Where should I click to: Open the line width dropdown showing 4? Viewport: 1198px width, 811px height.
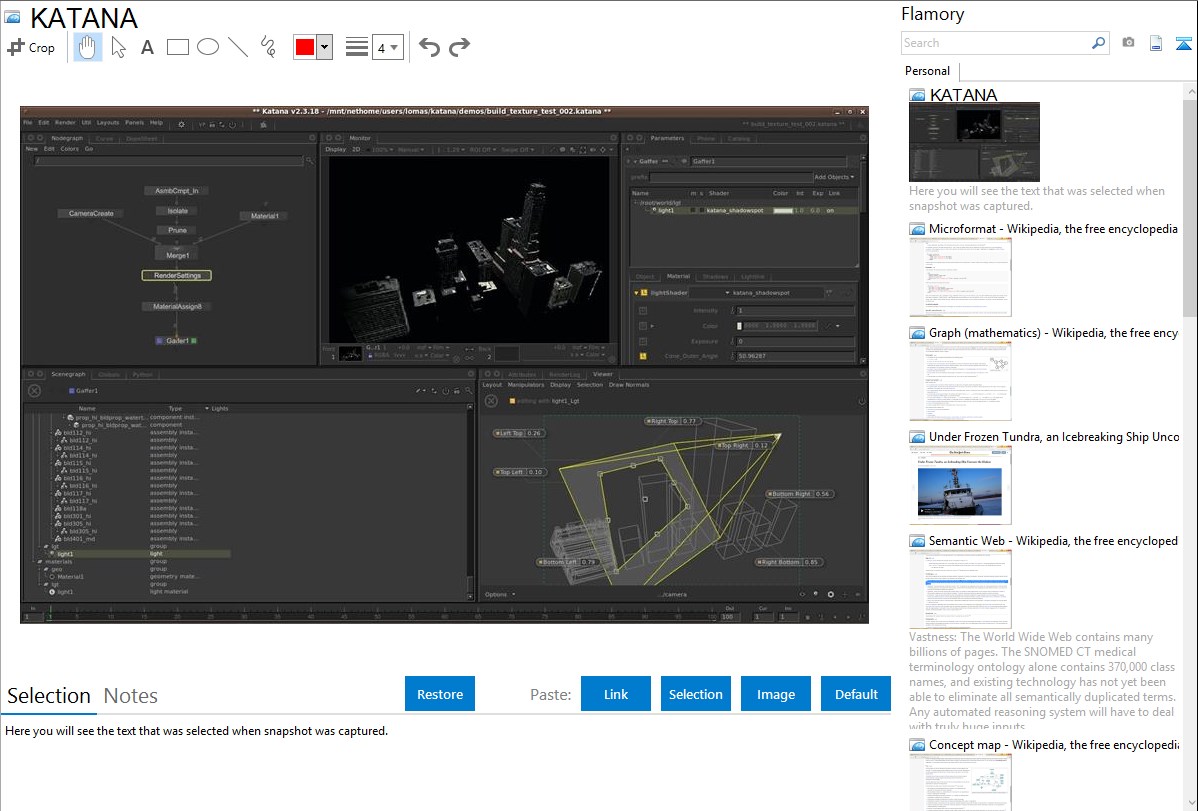point(387,47)
